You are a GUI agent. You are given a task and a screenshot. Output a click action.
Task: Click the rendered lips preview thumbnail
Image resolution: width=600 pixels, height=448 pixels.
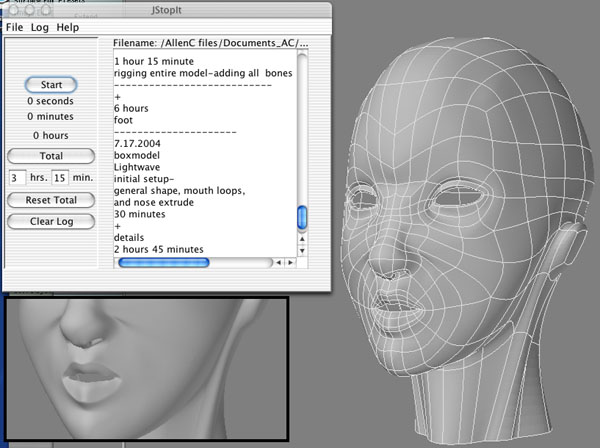147,370
